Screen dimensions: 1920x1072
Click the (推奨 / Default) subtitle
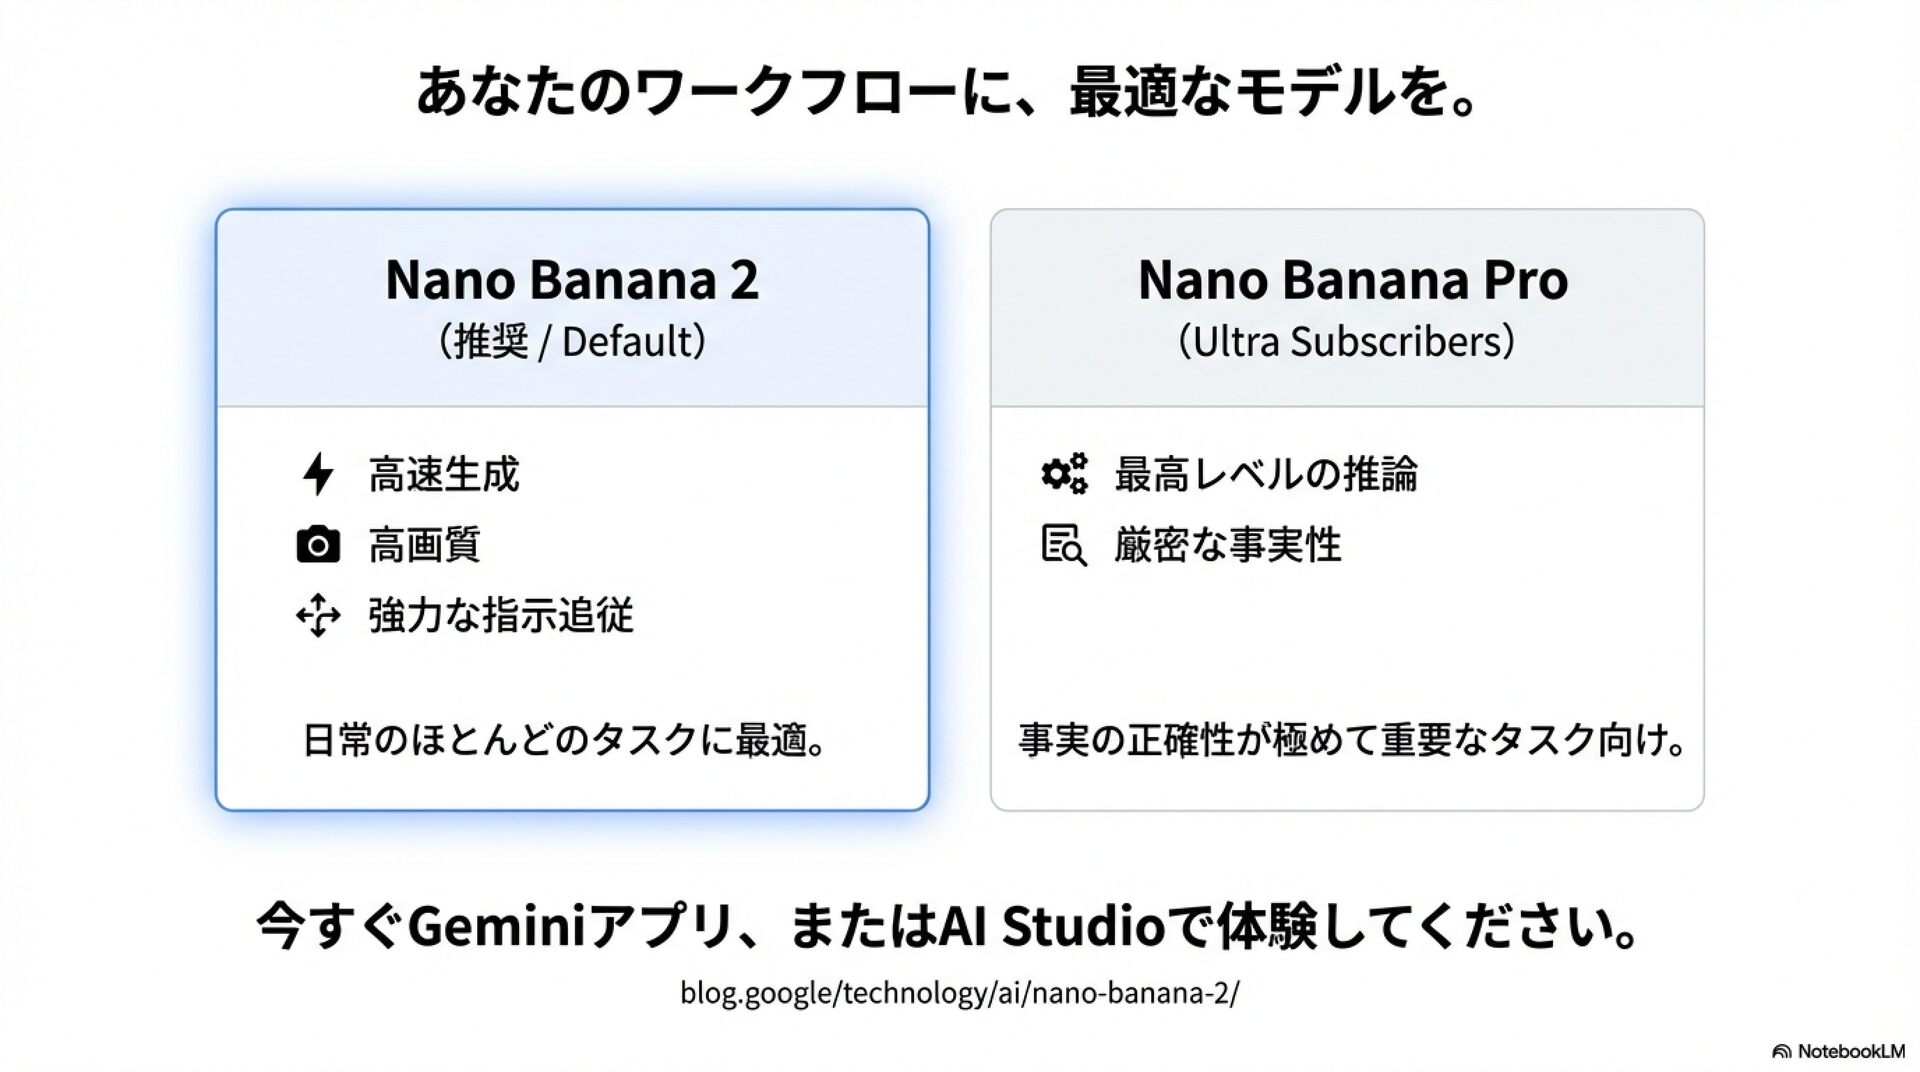coord(572,342)
